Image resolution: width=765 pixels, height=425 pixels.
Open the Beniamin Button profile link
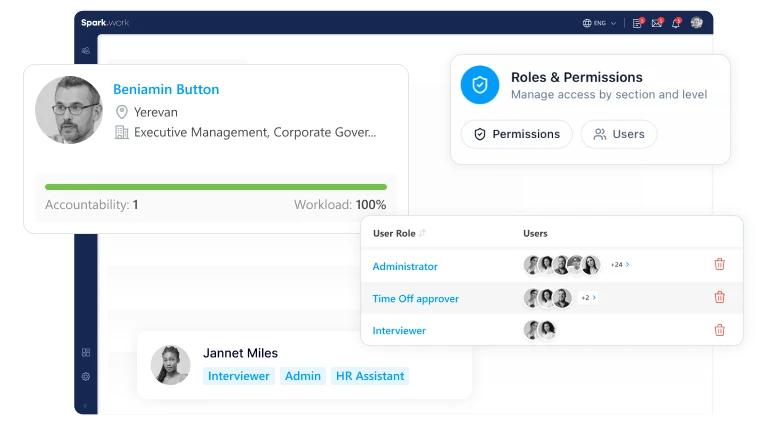pyautogui.click(x=166, y=89)
